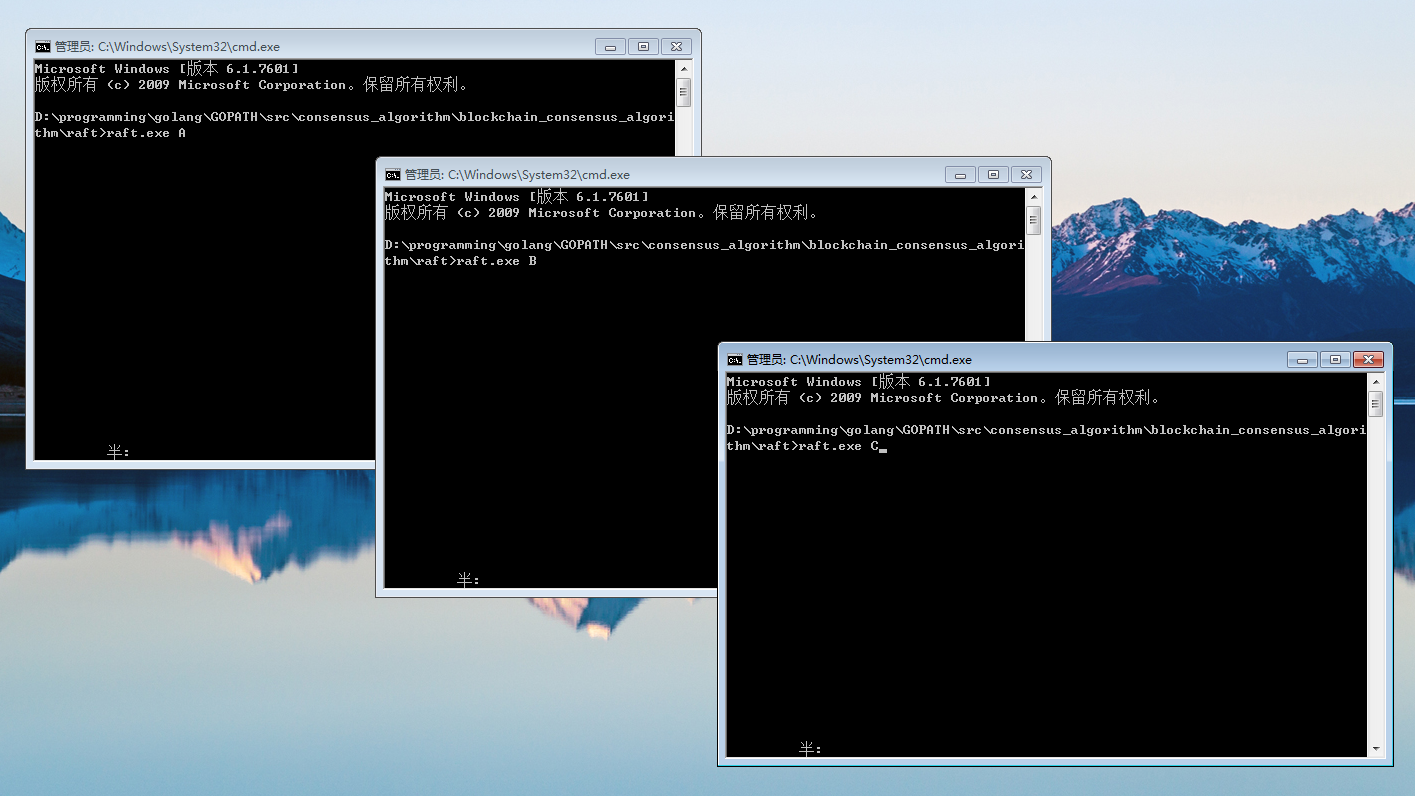Click the maximize button on the node C window

pos(1334,359)
